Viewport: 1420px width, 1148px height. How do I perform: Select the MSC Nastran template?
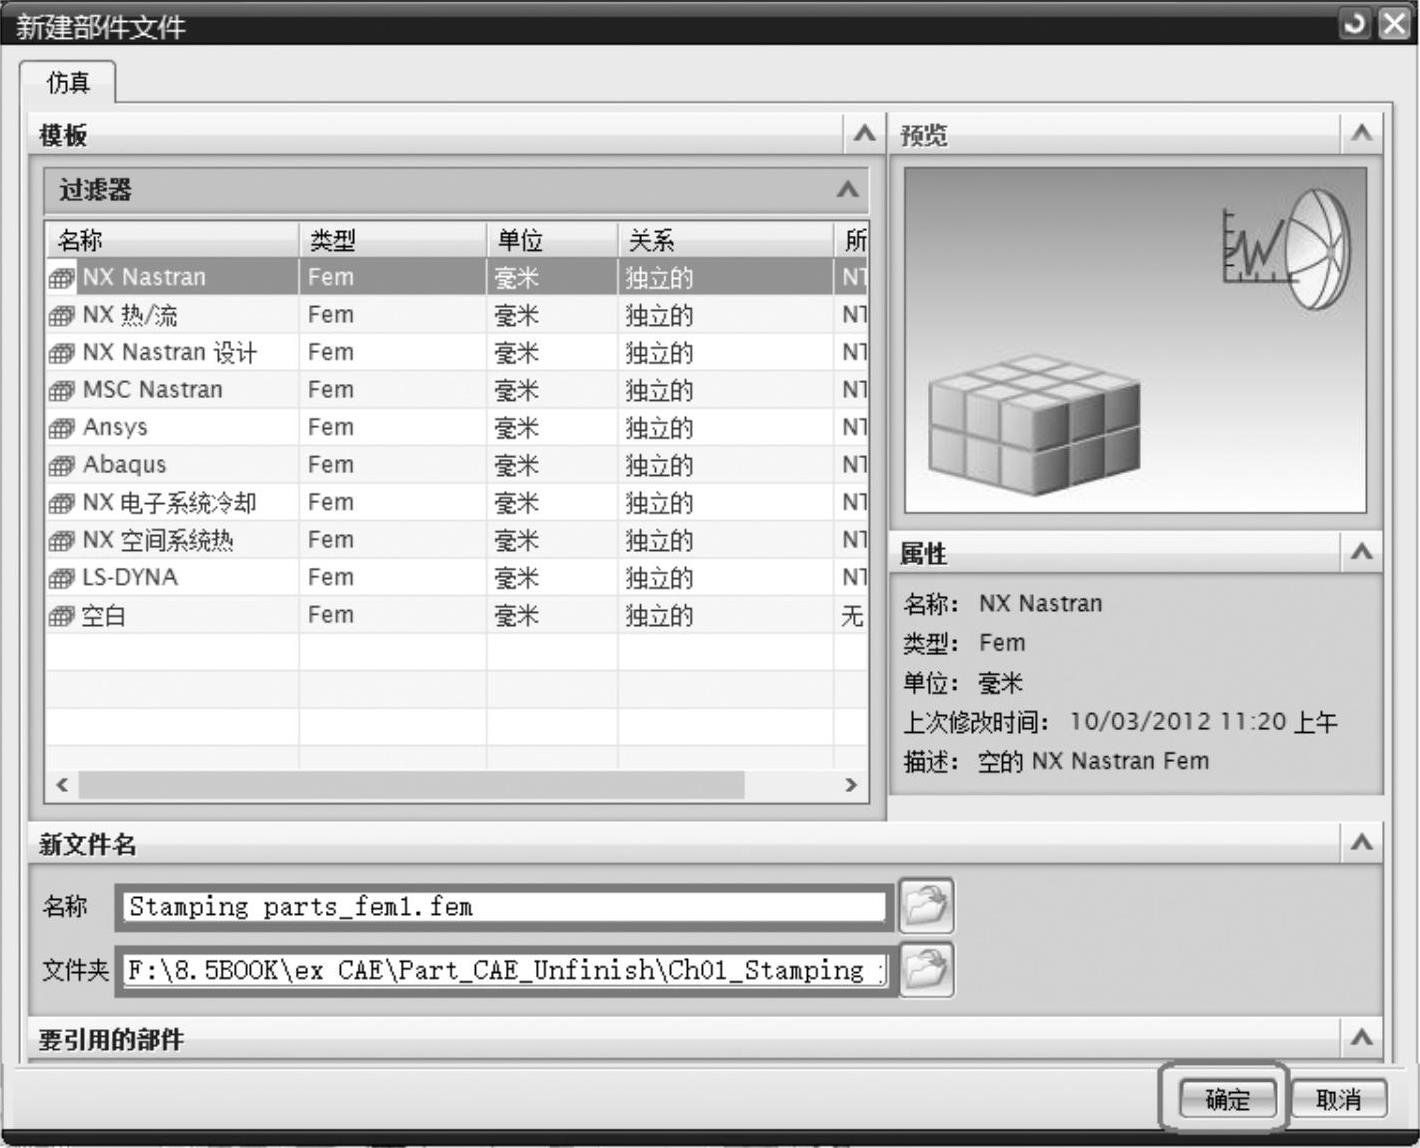[457, 390]
